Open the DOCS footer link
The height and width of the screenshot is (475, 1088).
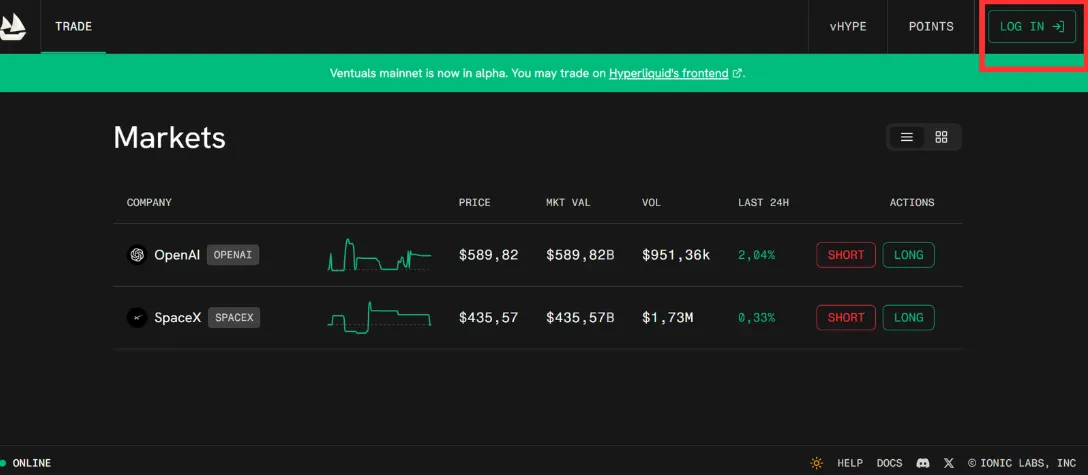coord(889,463)
